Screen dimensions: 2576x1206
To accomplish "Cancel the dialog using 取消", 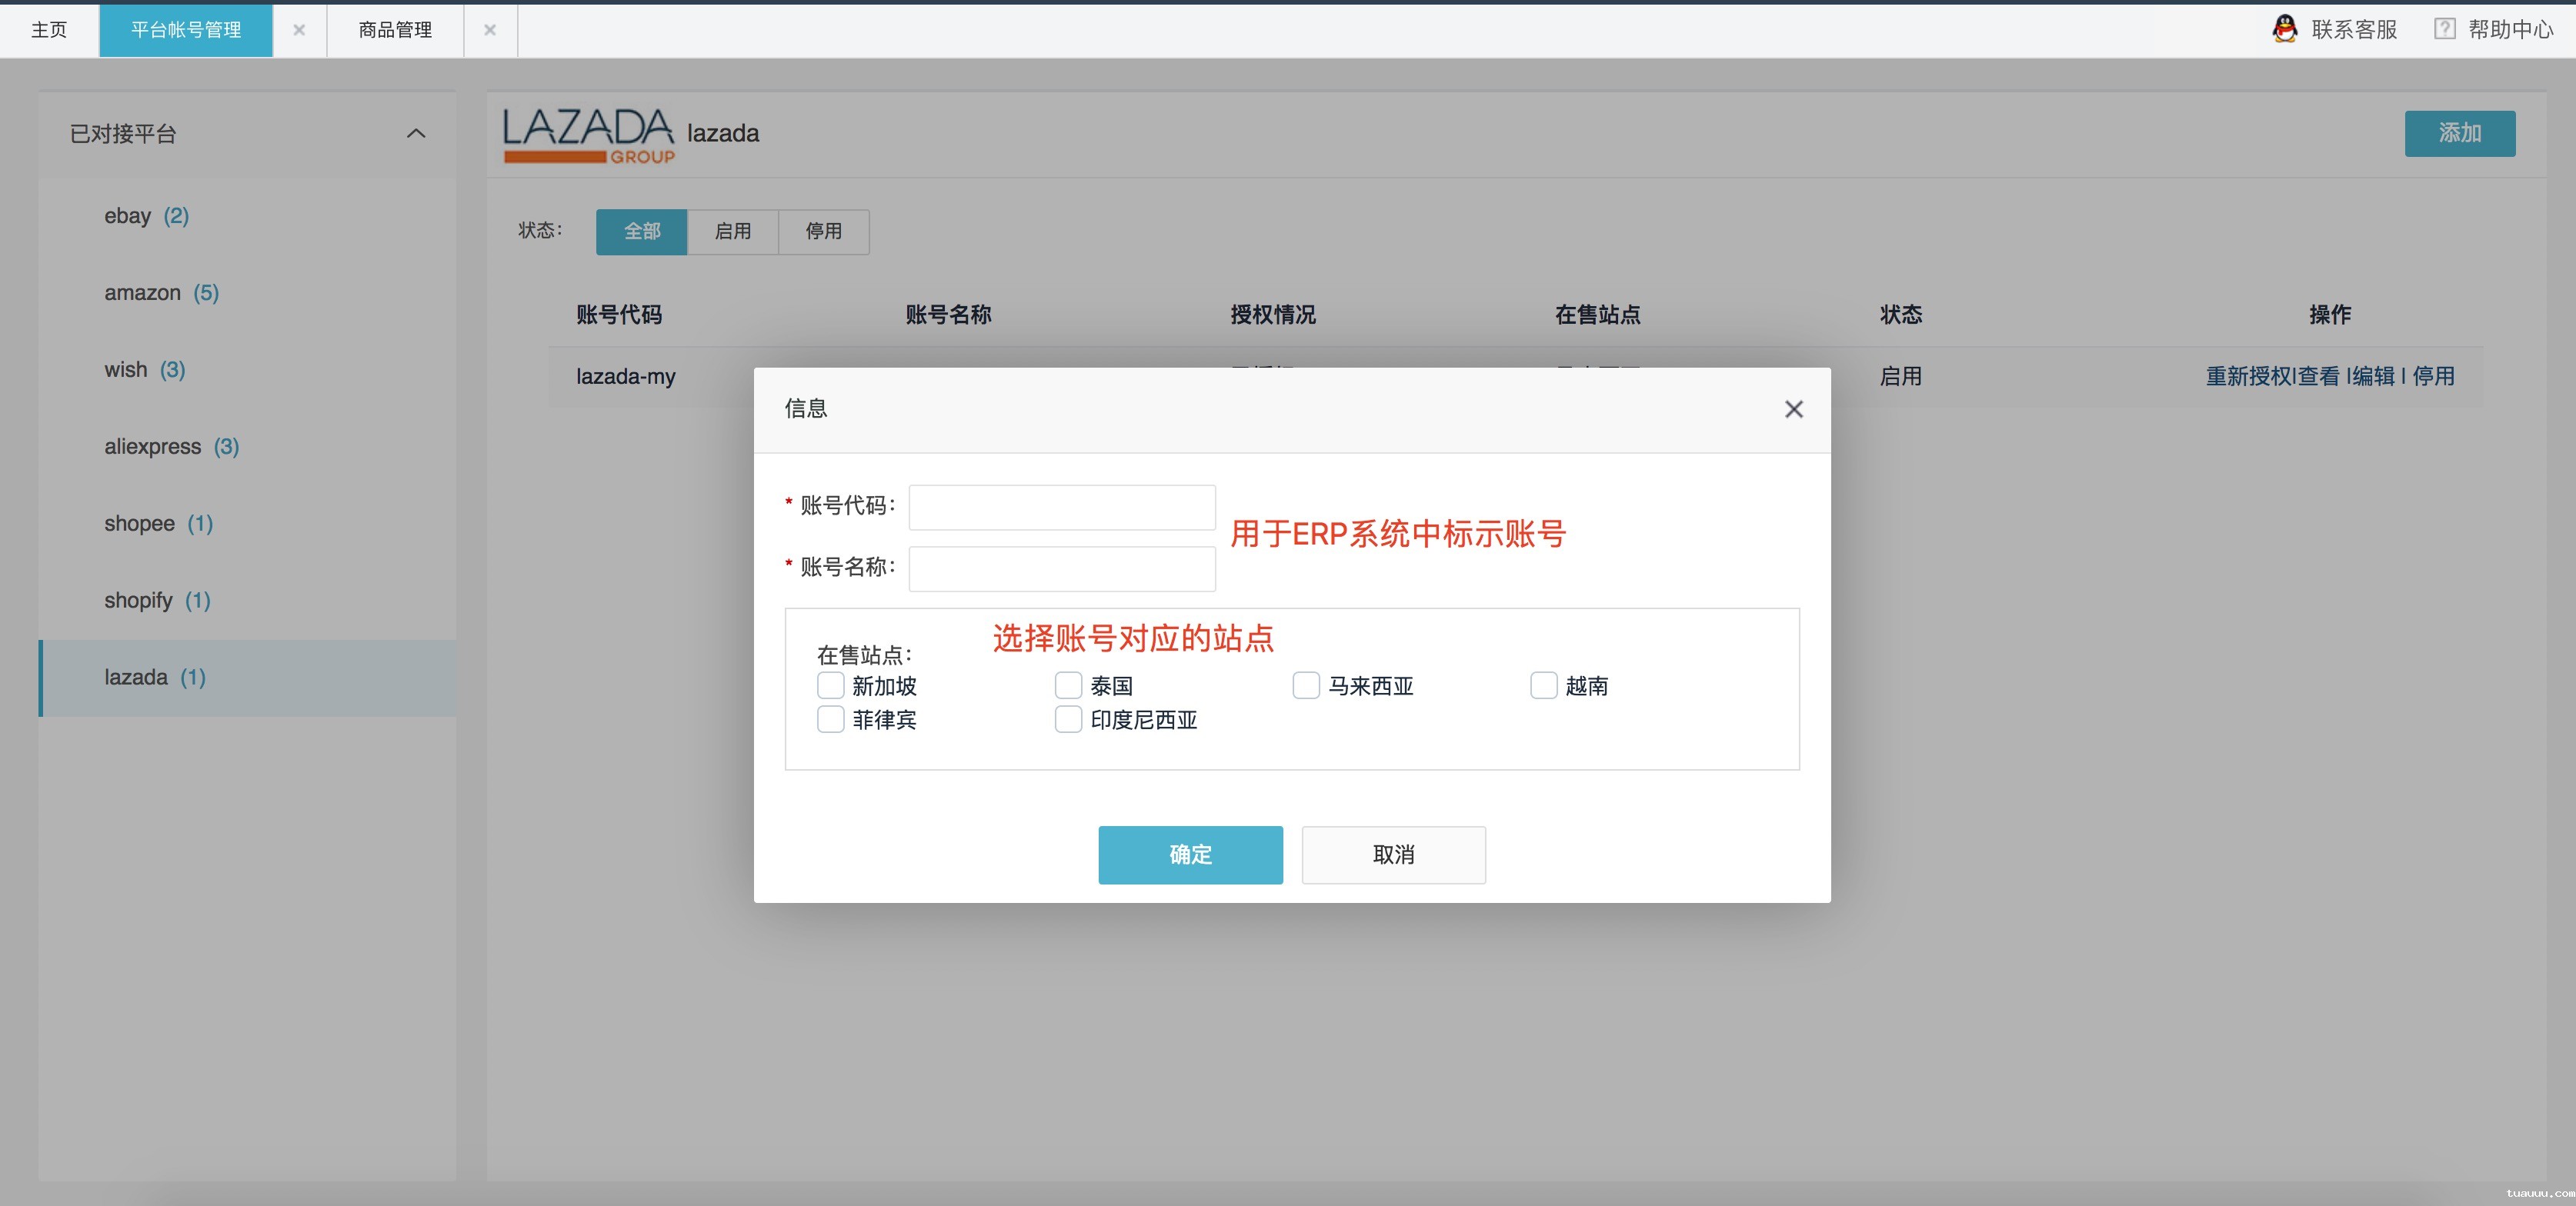I will tap(1393, 855).
